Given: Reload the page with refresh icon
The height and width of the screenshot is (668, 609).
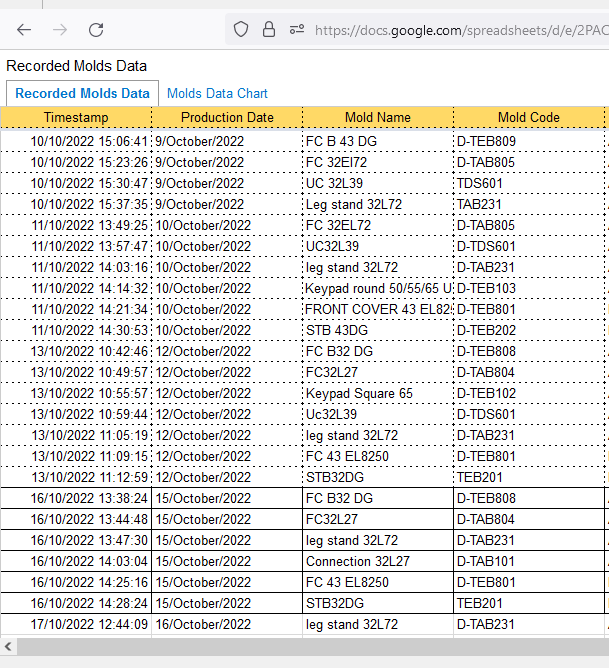Looking at the screenshot, I should click(x=96, y=30).
